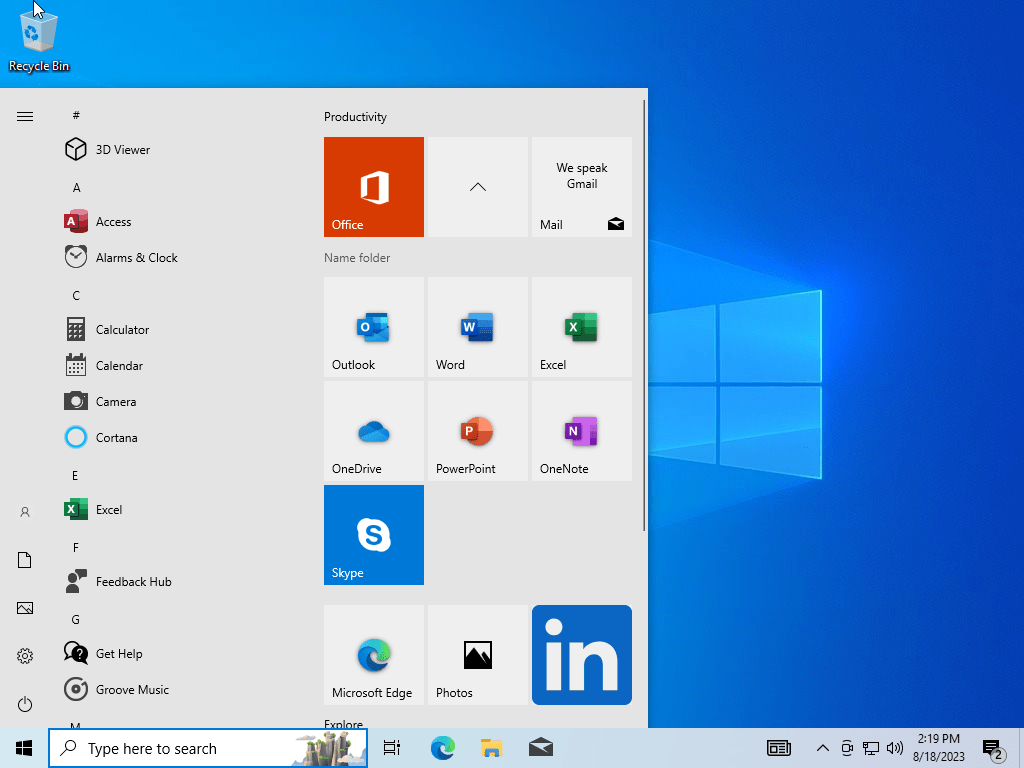Collapse the open tile folder
1024x768 pixels.
pyautogui.click(x=478, y=187)
